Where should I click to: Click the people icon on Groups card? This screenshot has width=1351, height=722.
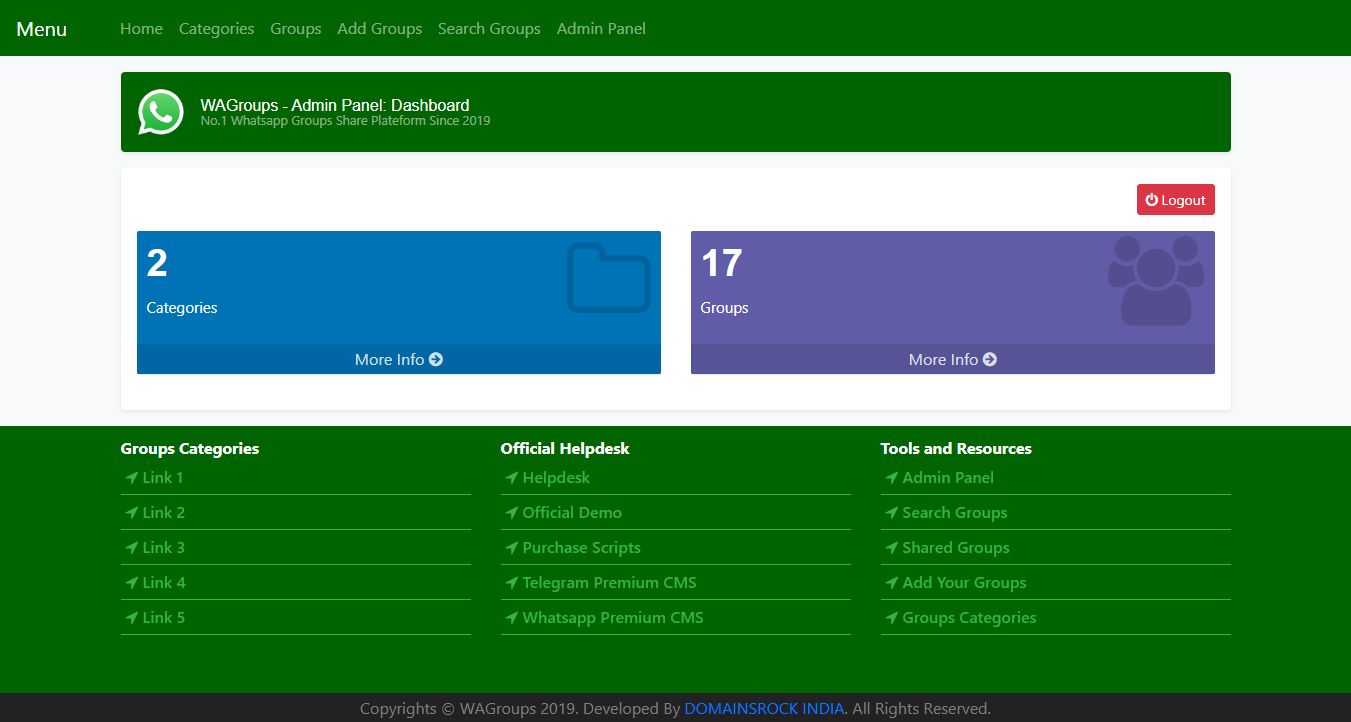click(1155, 280)
